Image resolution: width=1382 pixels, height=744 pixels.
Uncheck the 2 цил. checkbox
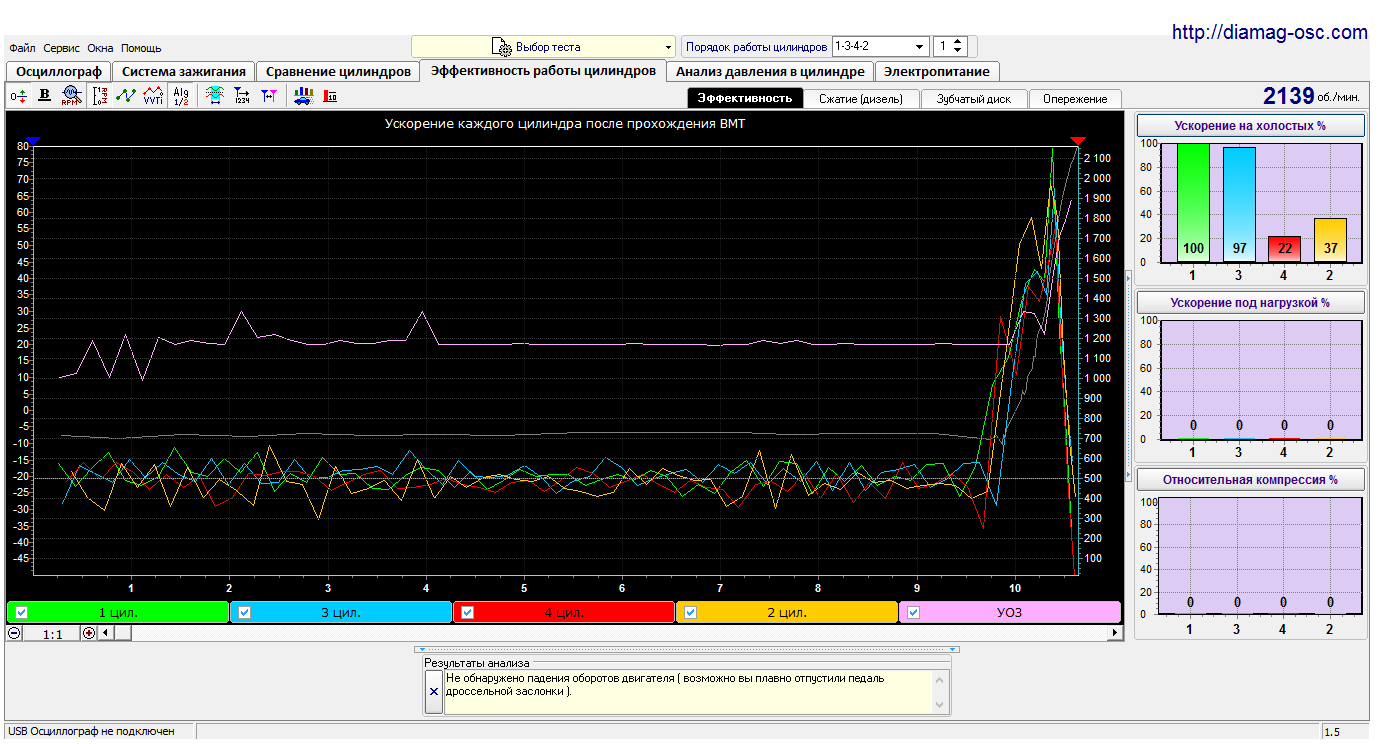pos(690,613)
